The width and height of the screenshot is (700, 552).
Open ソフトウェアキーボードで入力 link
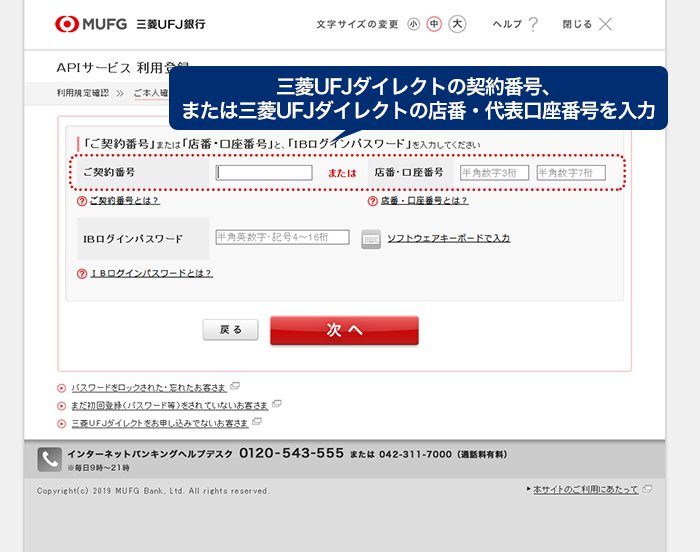(x=449, y=238)
